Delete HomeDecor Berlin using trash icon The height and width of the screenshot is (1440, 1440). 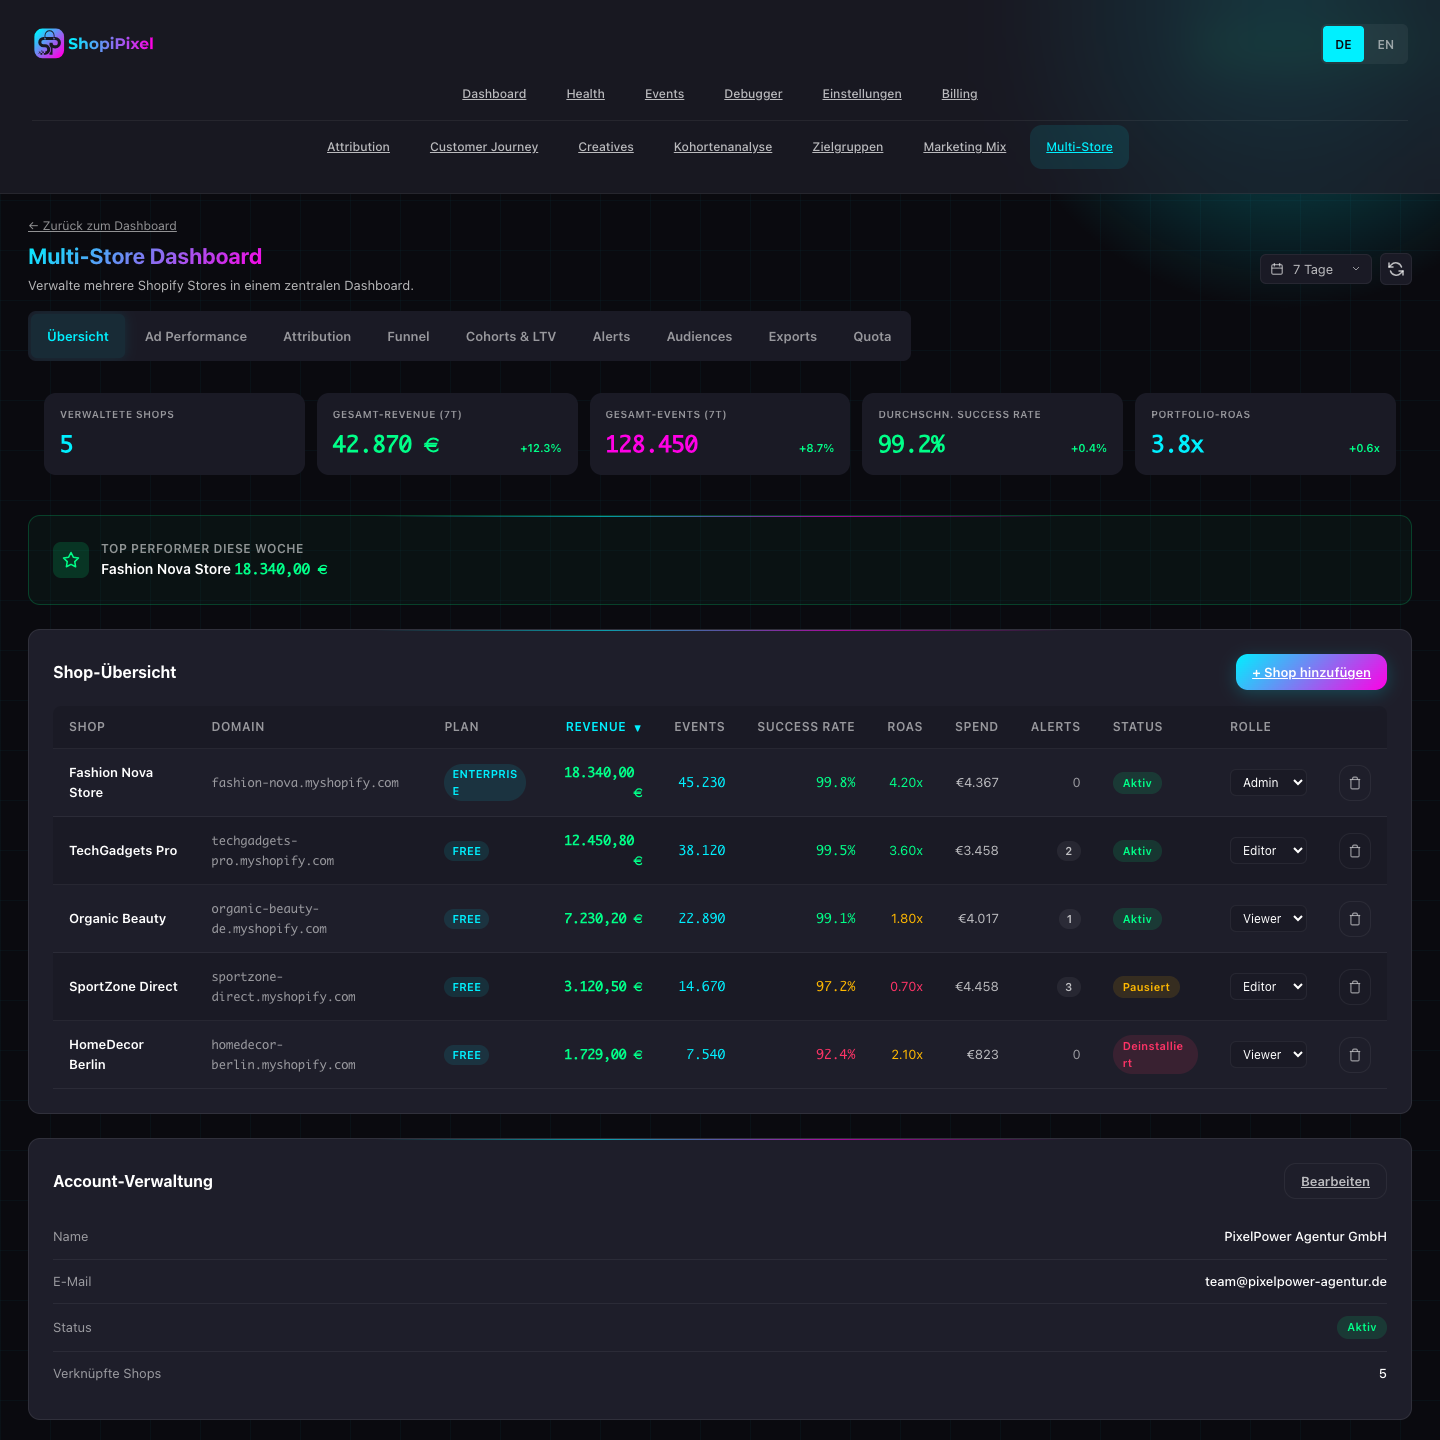1354,1055
